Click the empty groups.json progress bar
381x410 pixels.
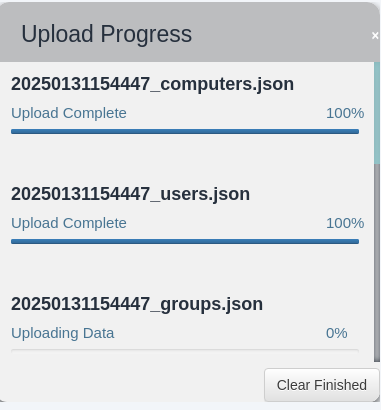185,351
